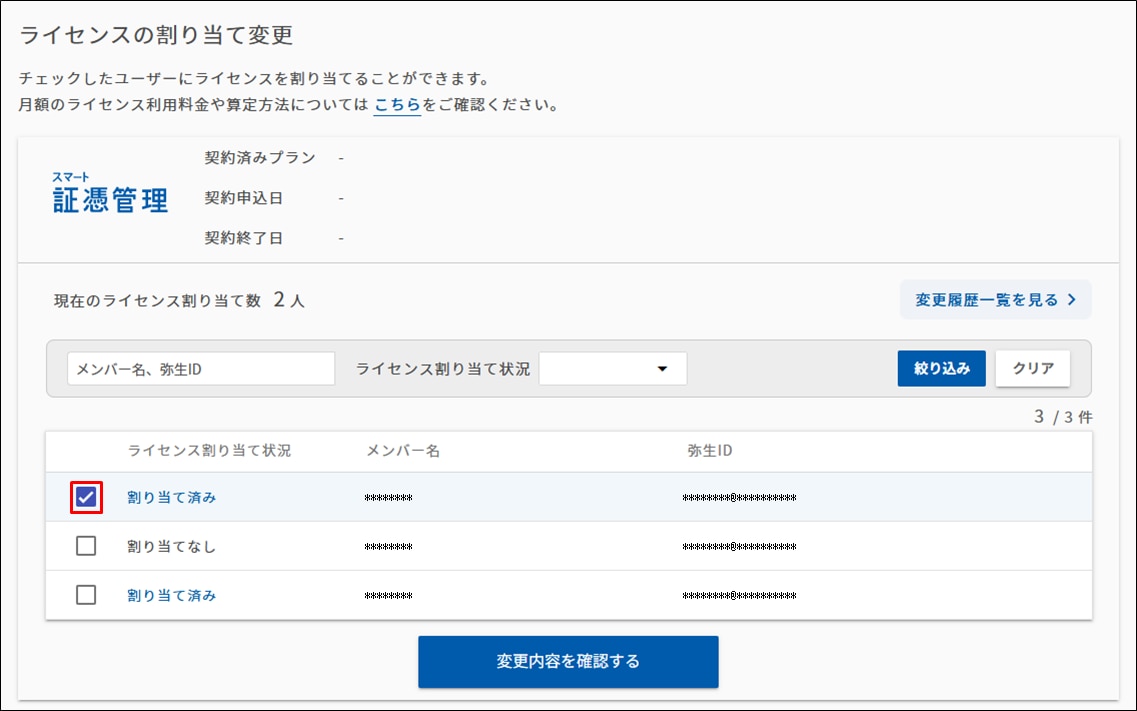The width and height of the screenshot is (1137, 711).
Task: Select the masked member name in first row
Action: [389, 497]
